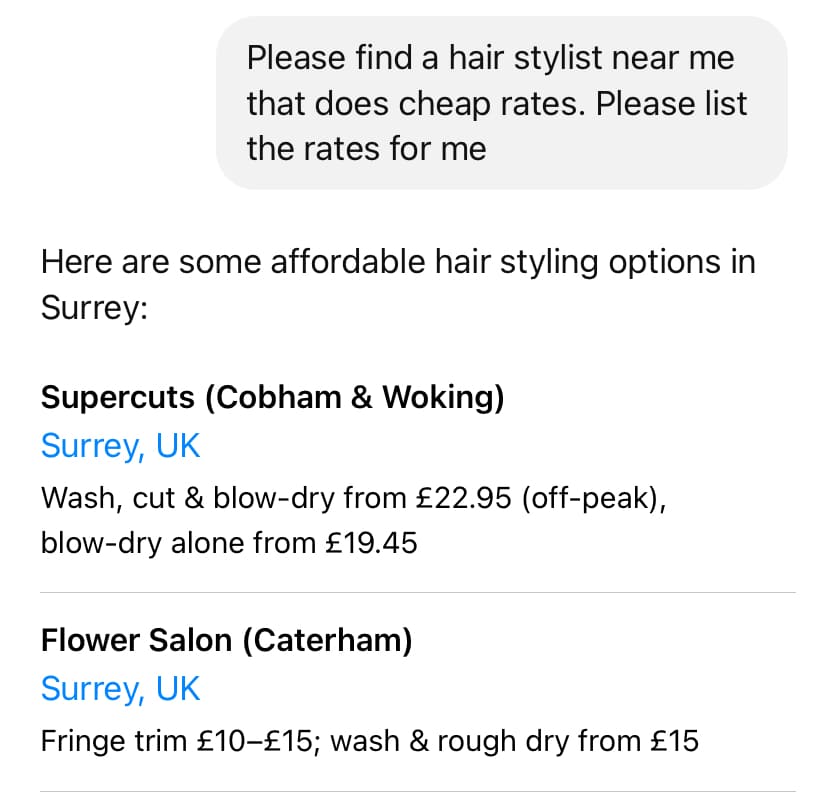Click 'the rates for me' line in the bubble
Viewport: 828px width, 793px height.
click(366, 149)
